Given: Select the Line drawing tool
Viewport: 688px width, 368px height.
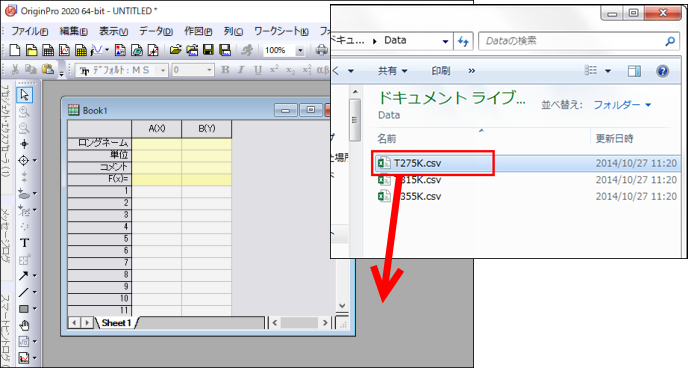Looking at the screenshot, I should 24,292.
